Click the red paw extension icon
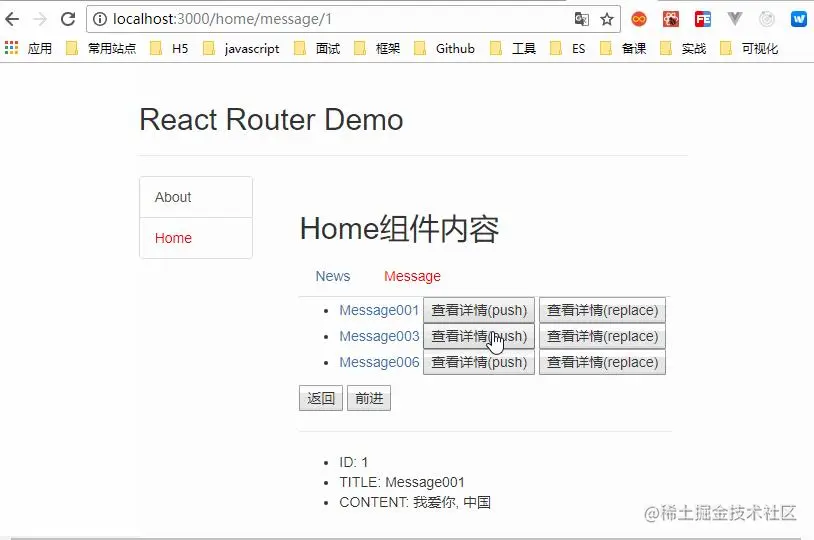The height and width of the screenshot is (540, 814). click(x=671, y=19)
